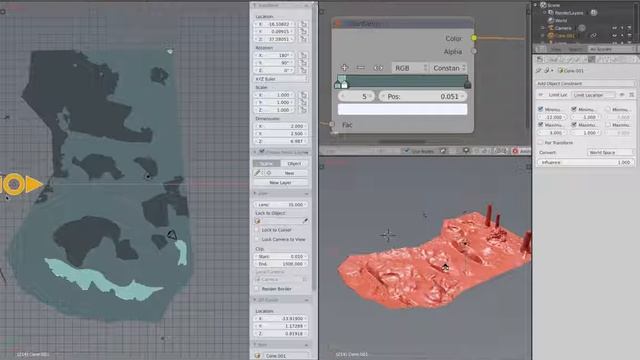Enable third Maximum checkbox in Limit Location
The image size is (640, 360).
point(608,124)
